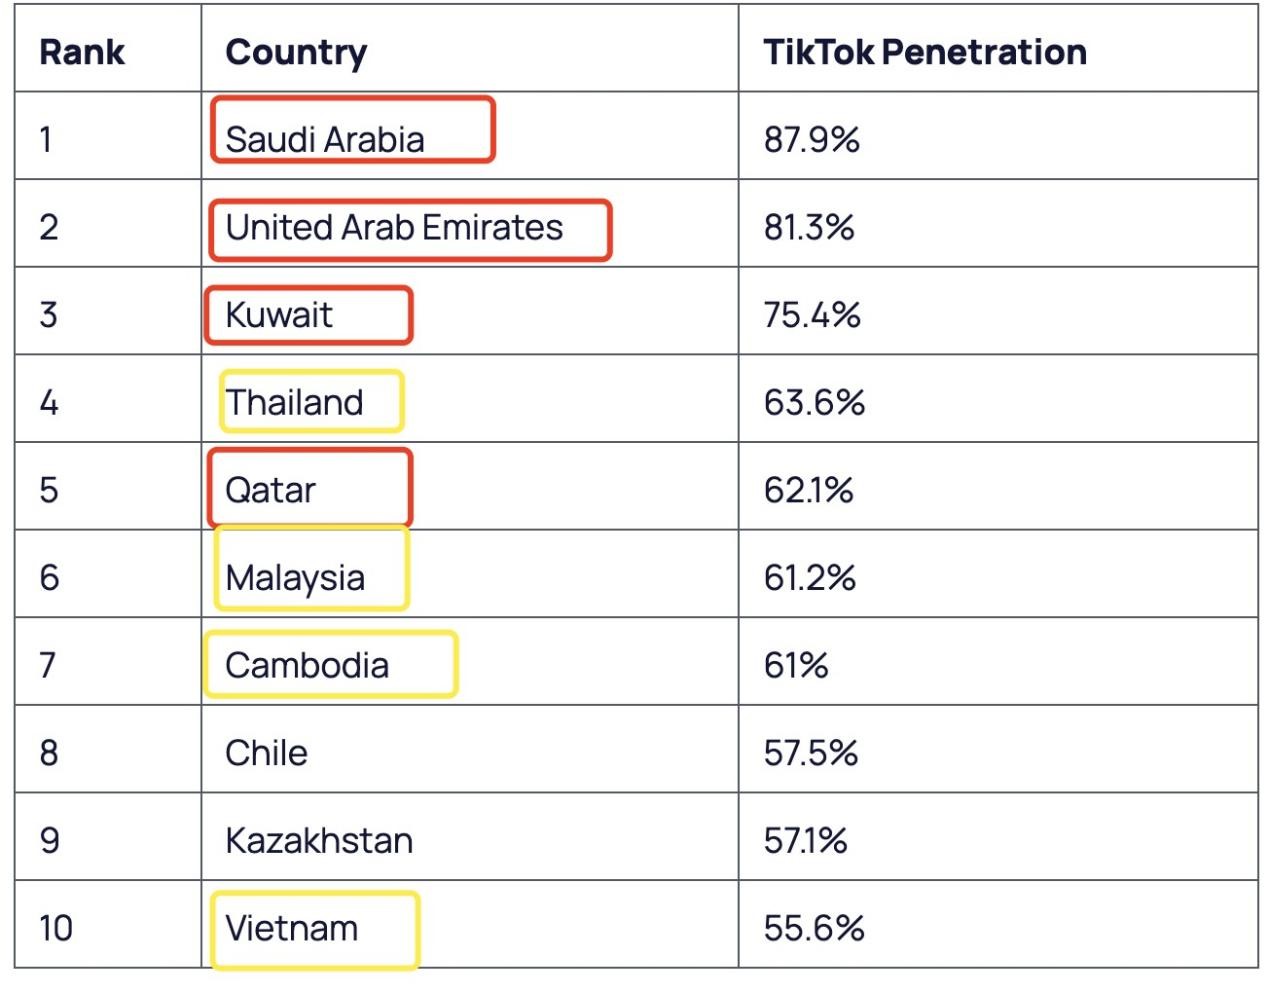This screenshot has height=993, width=1269.
Task: Select the Thailand entry in the table
Action: coord(294,402)
